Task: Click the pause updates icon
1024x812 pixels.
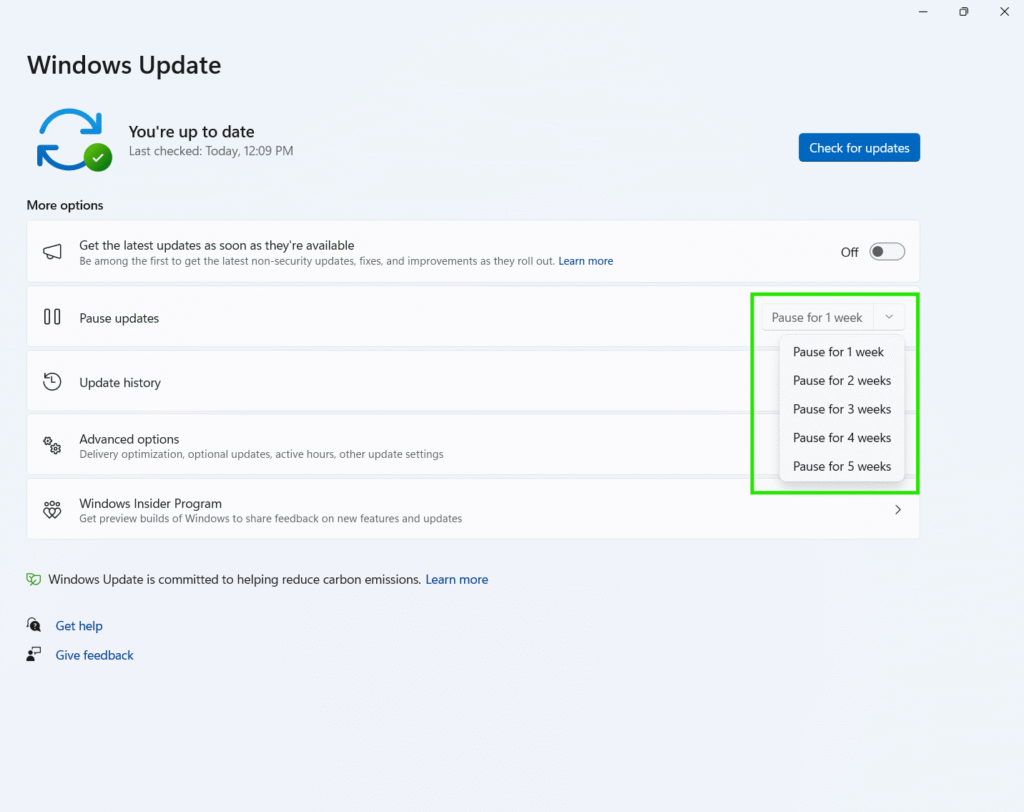Action: click(x=52, y=317)
